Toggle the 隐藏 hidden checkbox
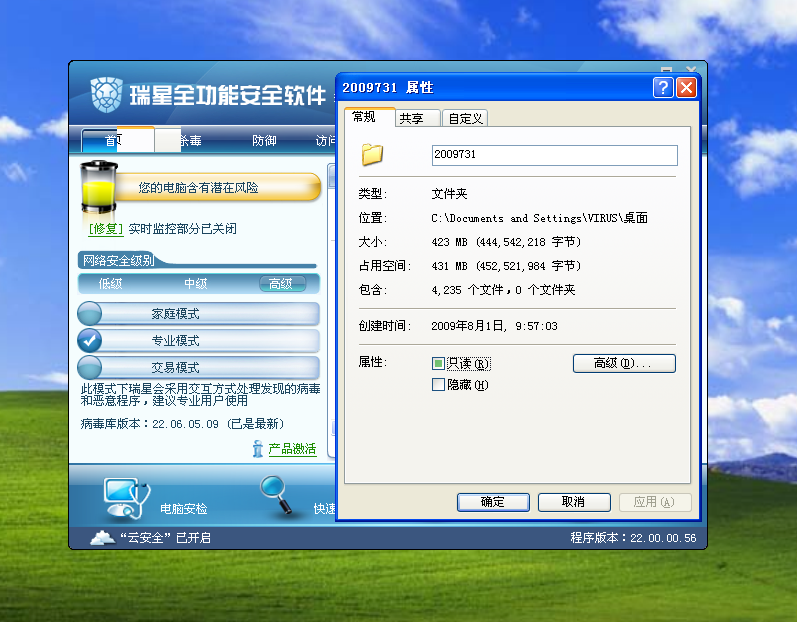This screenshot has width=797, height=622. [x=438, y=385]
